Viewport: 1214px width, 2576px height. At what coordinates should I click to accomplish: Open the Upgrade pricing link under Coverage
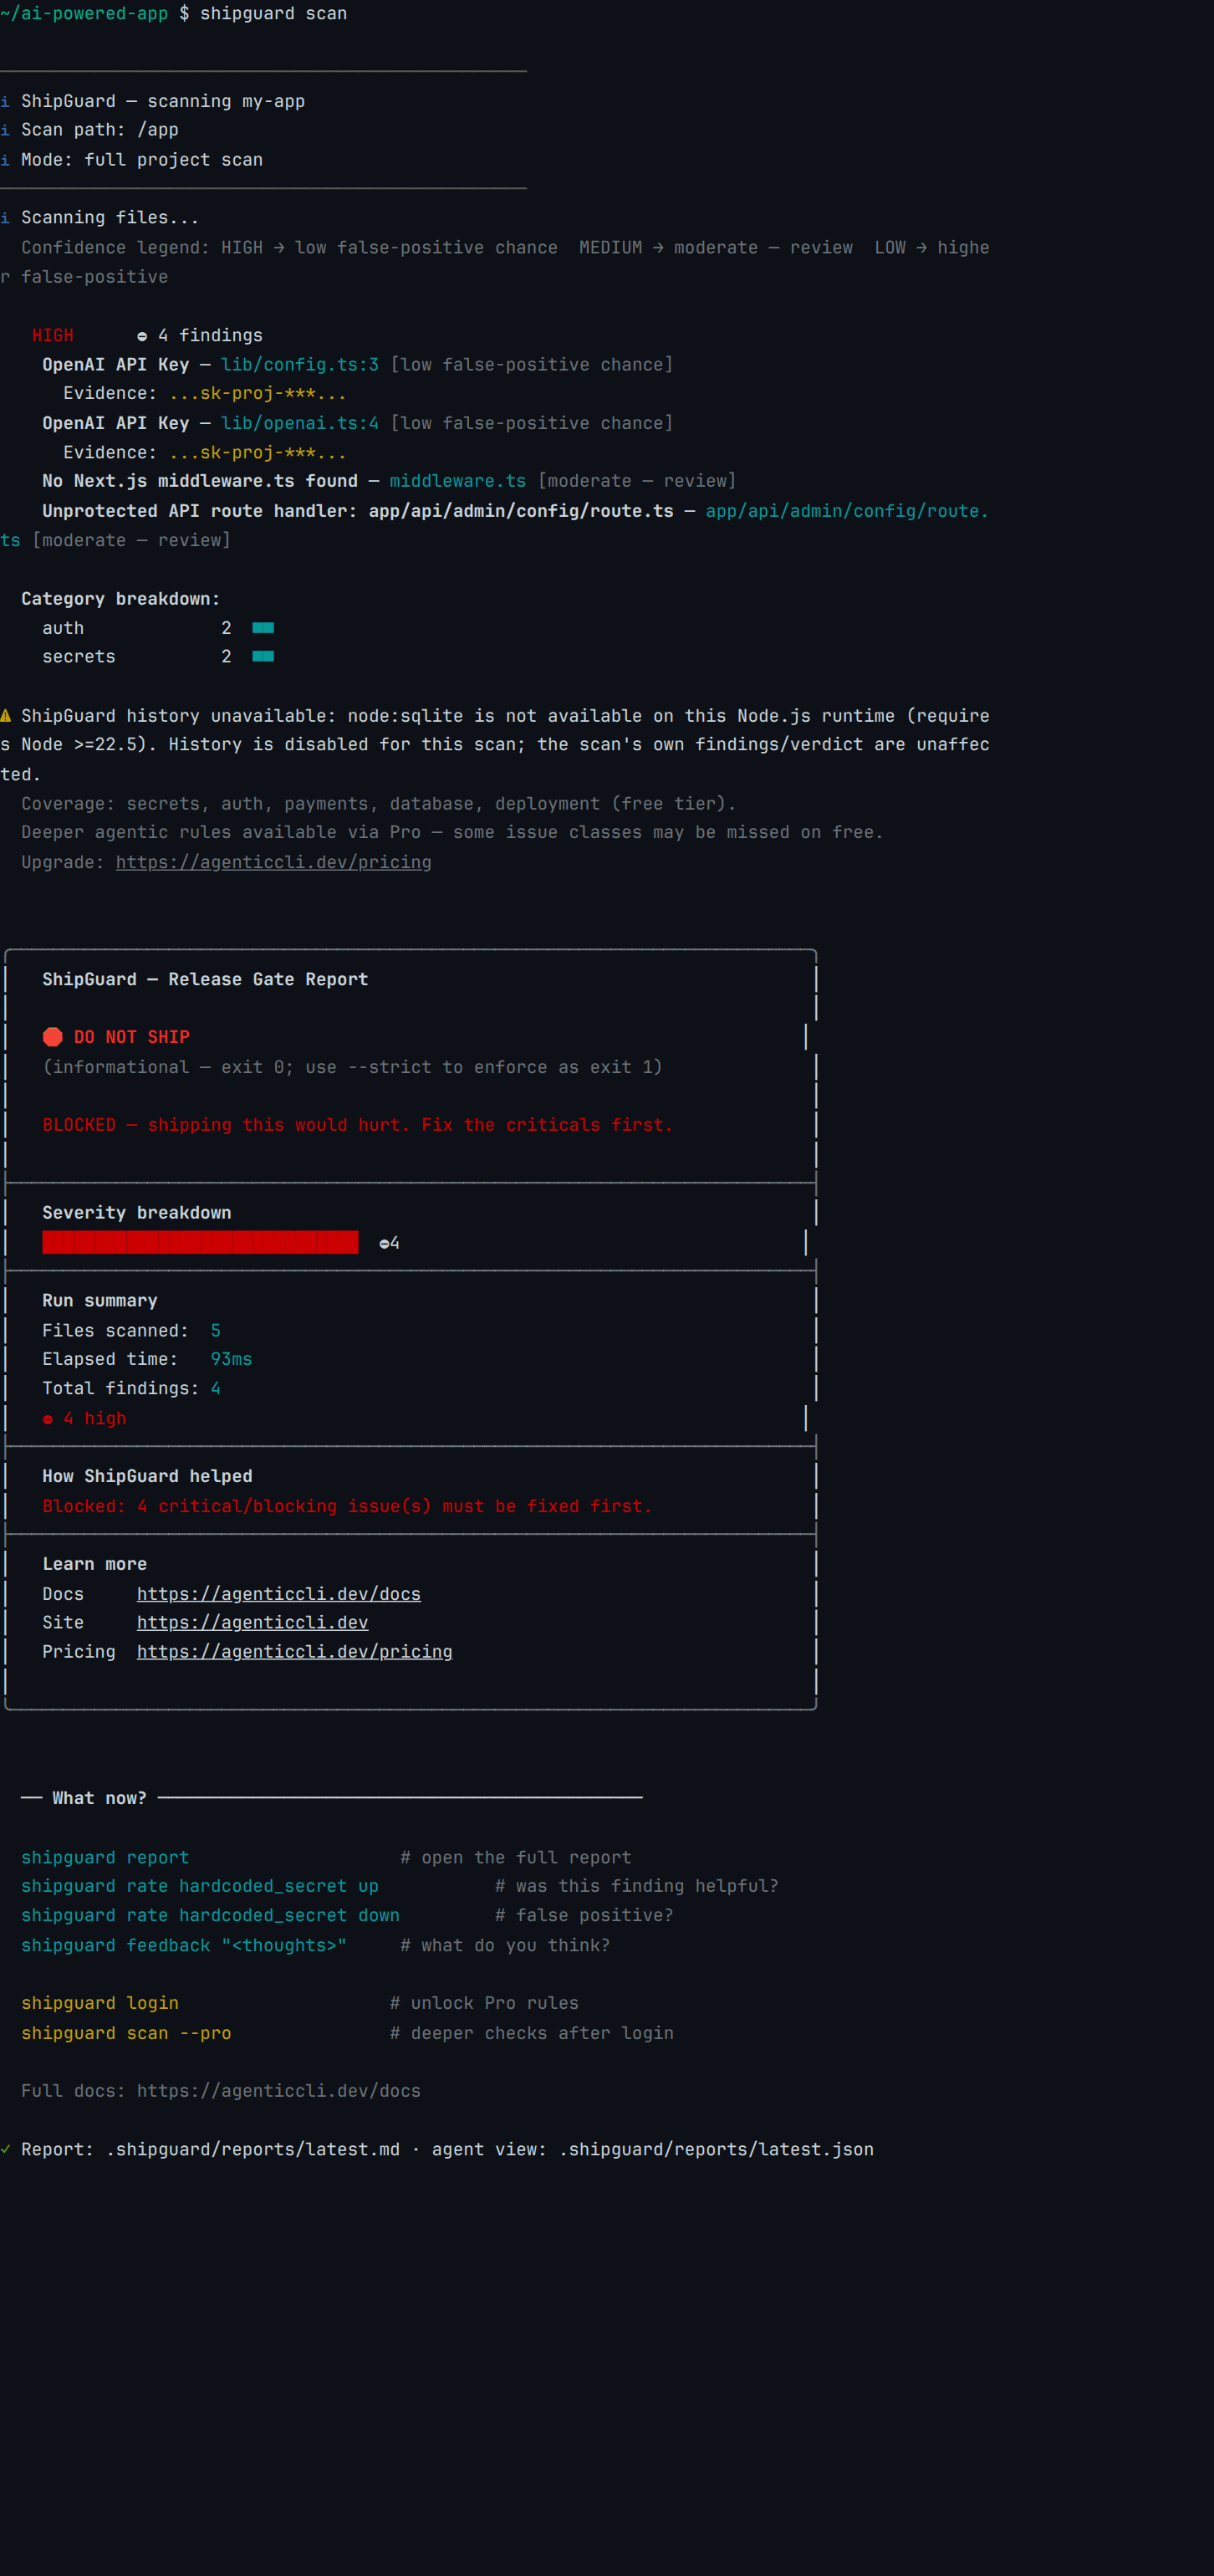[274, 862]
